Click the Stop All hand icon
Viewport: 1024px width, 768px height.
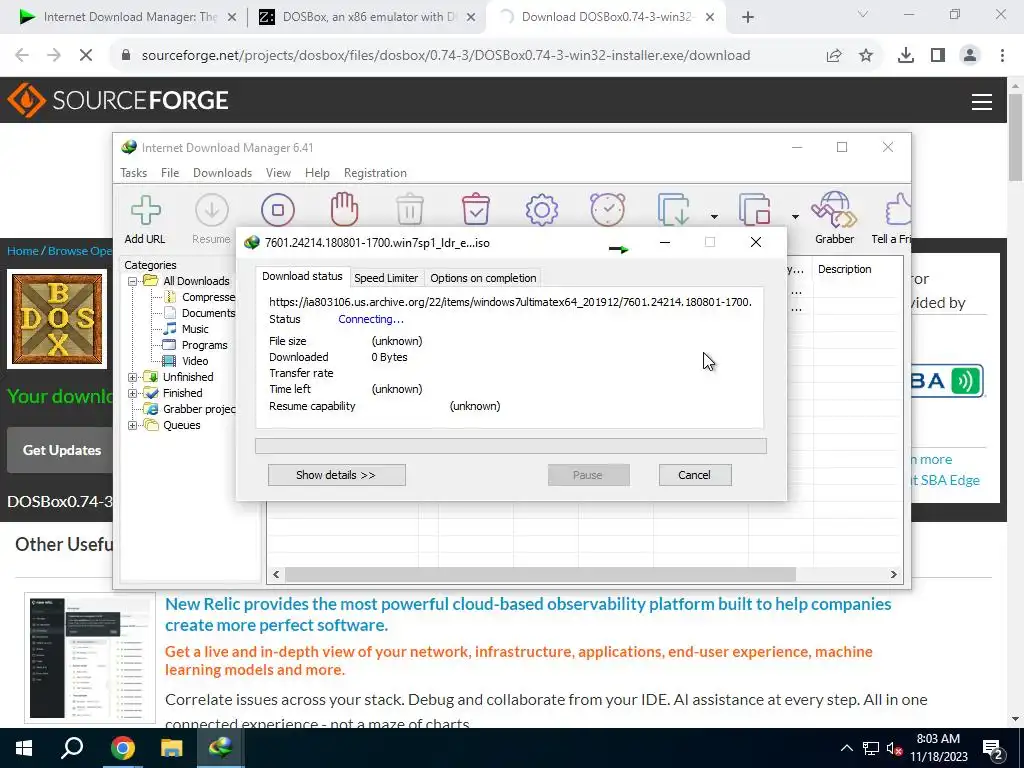344,209
